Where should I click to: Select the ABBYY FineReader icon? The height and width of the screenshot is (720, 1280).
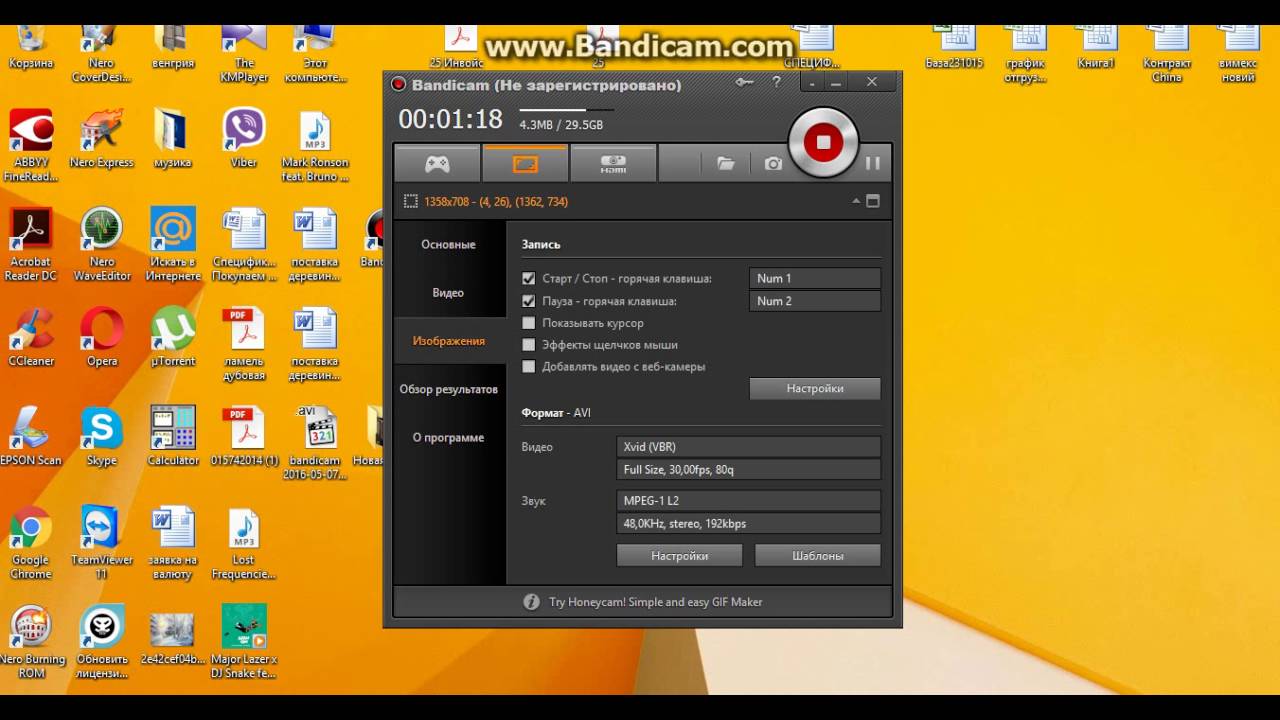tap(31, 146)
